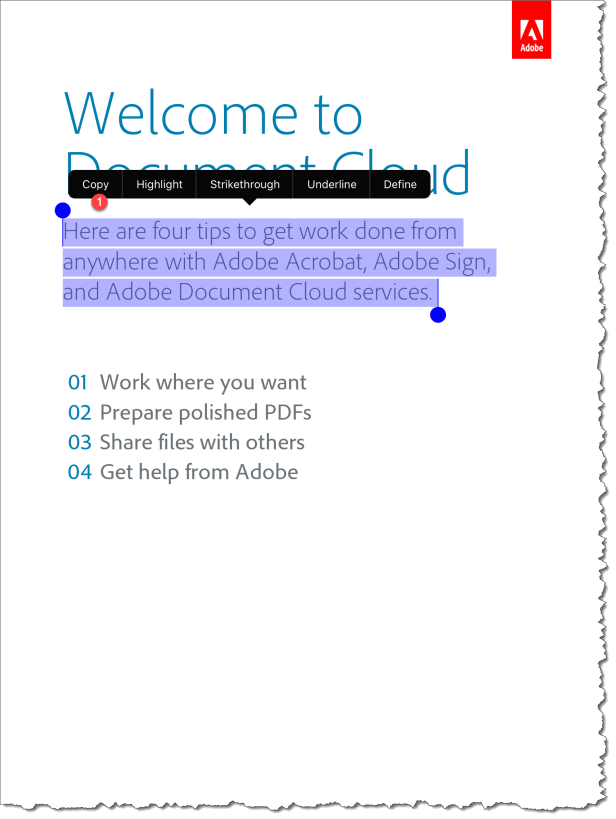Click '01 Work where you want'
The height and width of the screenshot is (819, 616).
point(187,383)
